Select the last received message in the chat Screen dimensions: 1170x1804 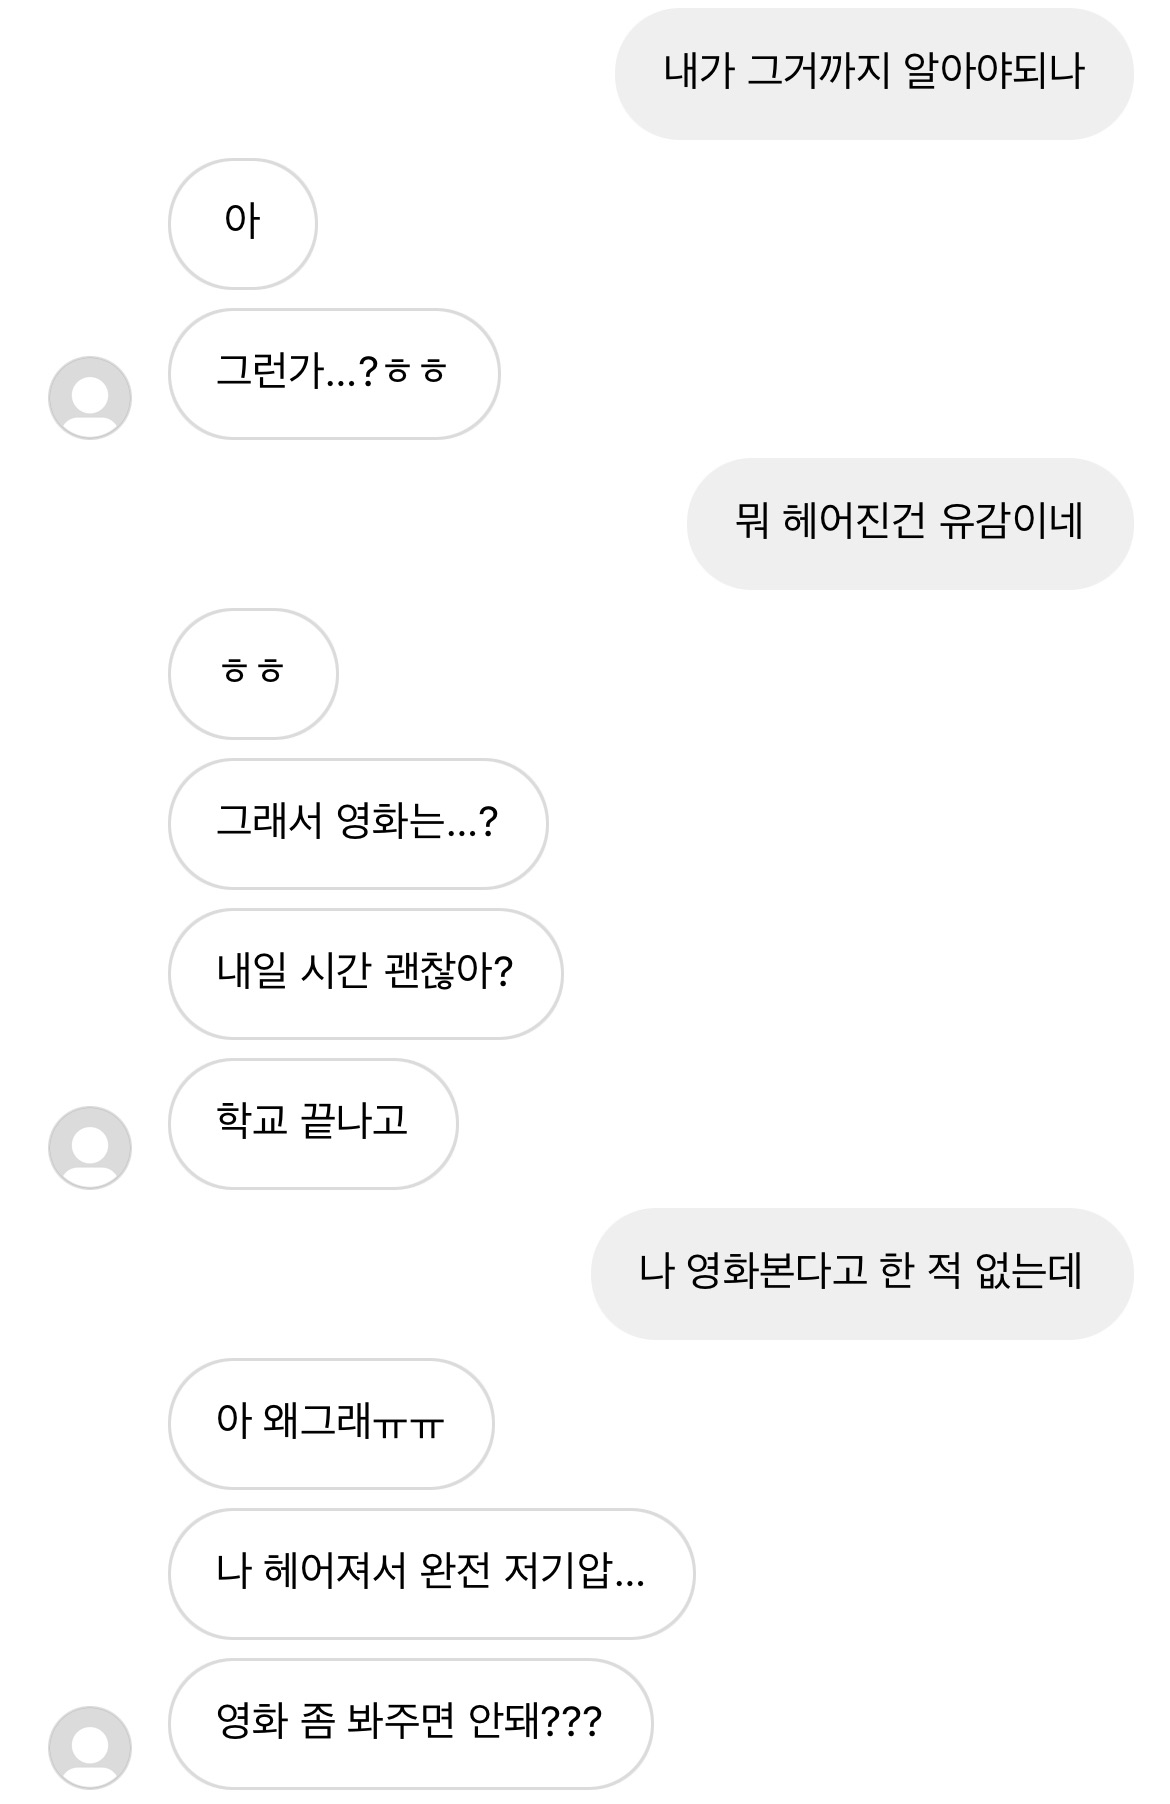click(x=409, y=1723)
